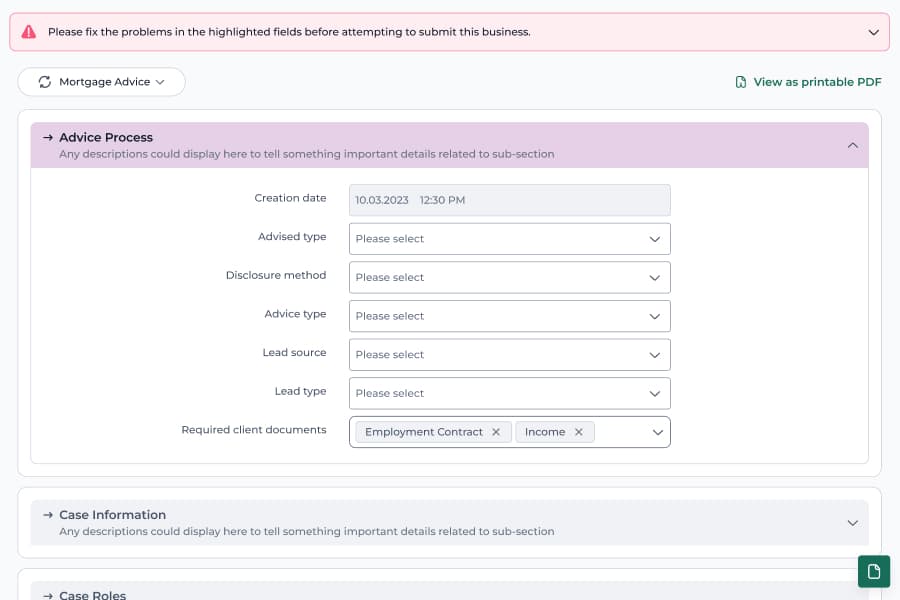Open the Advised type dropdown
The image size is (900, 600).
(x=510, y=239)
